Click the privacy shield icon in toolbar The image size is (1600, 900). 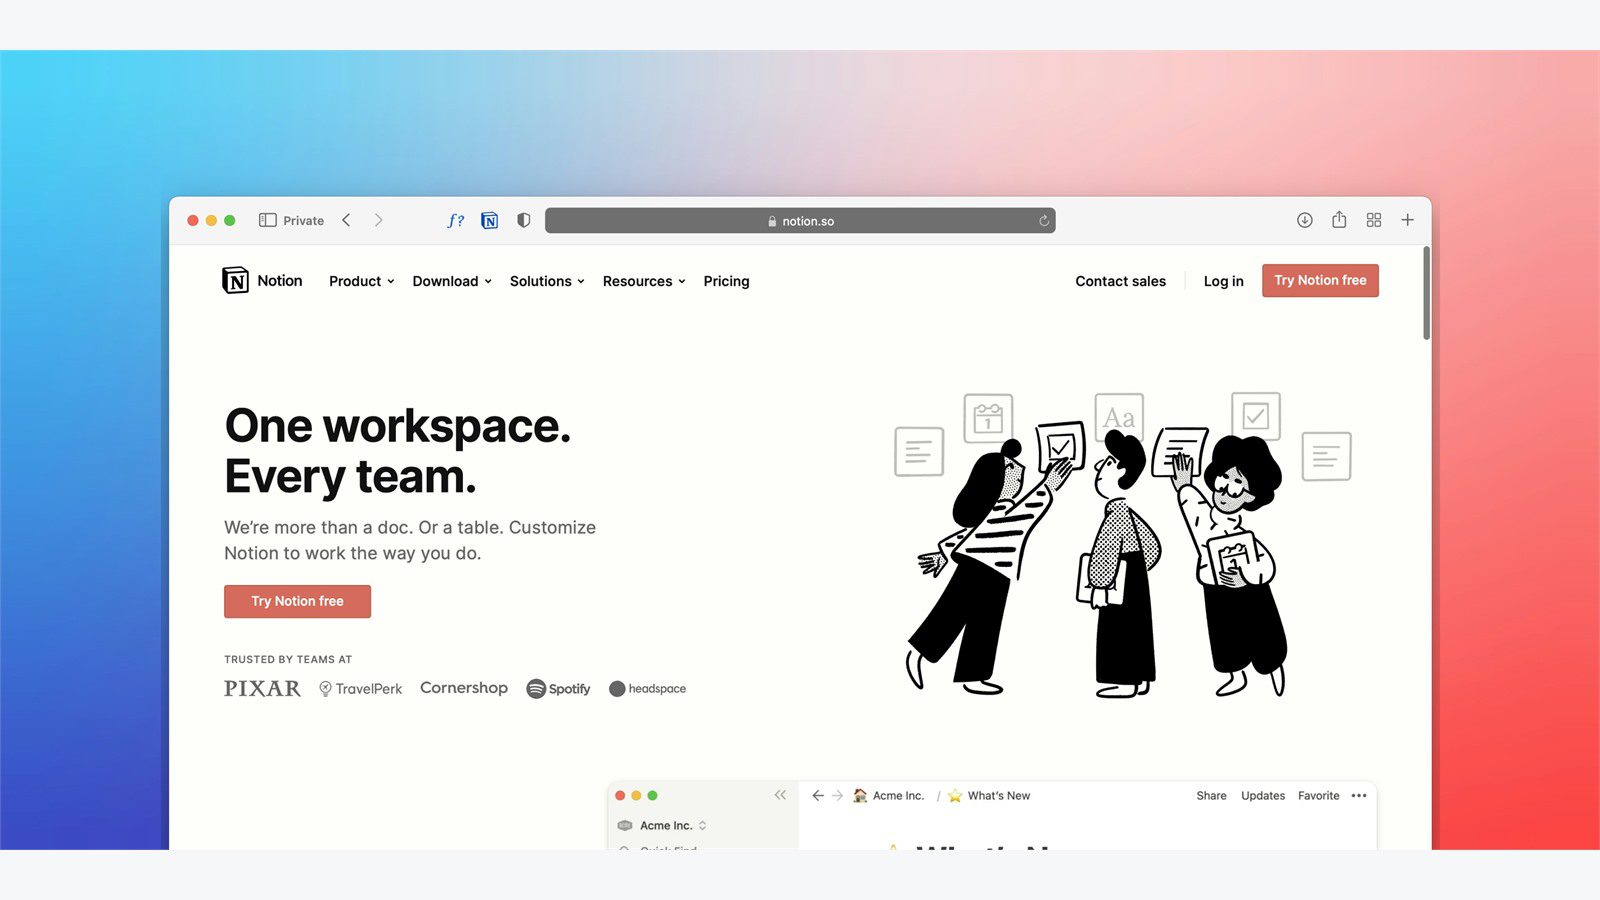point(523,220)
